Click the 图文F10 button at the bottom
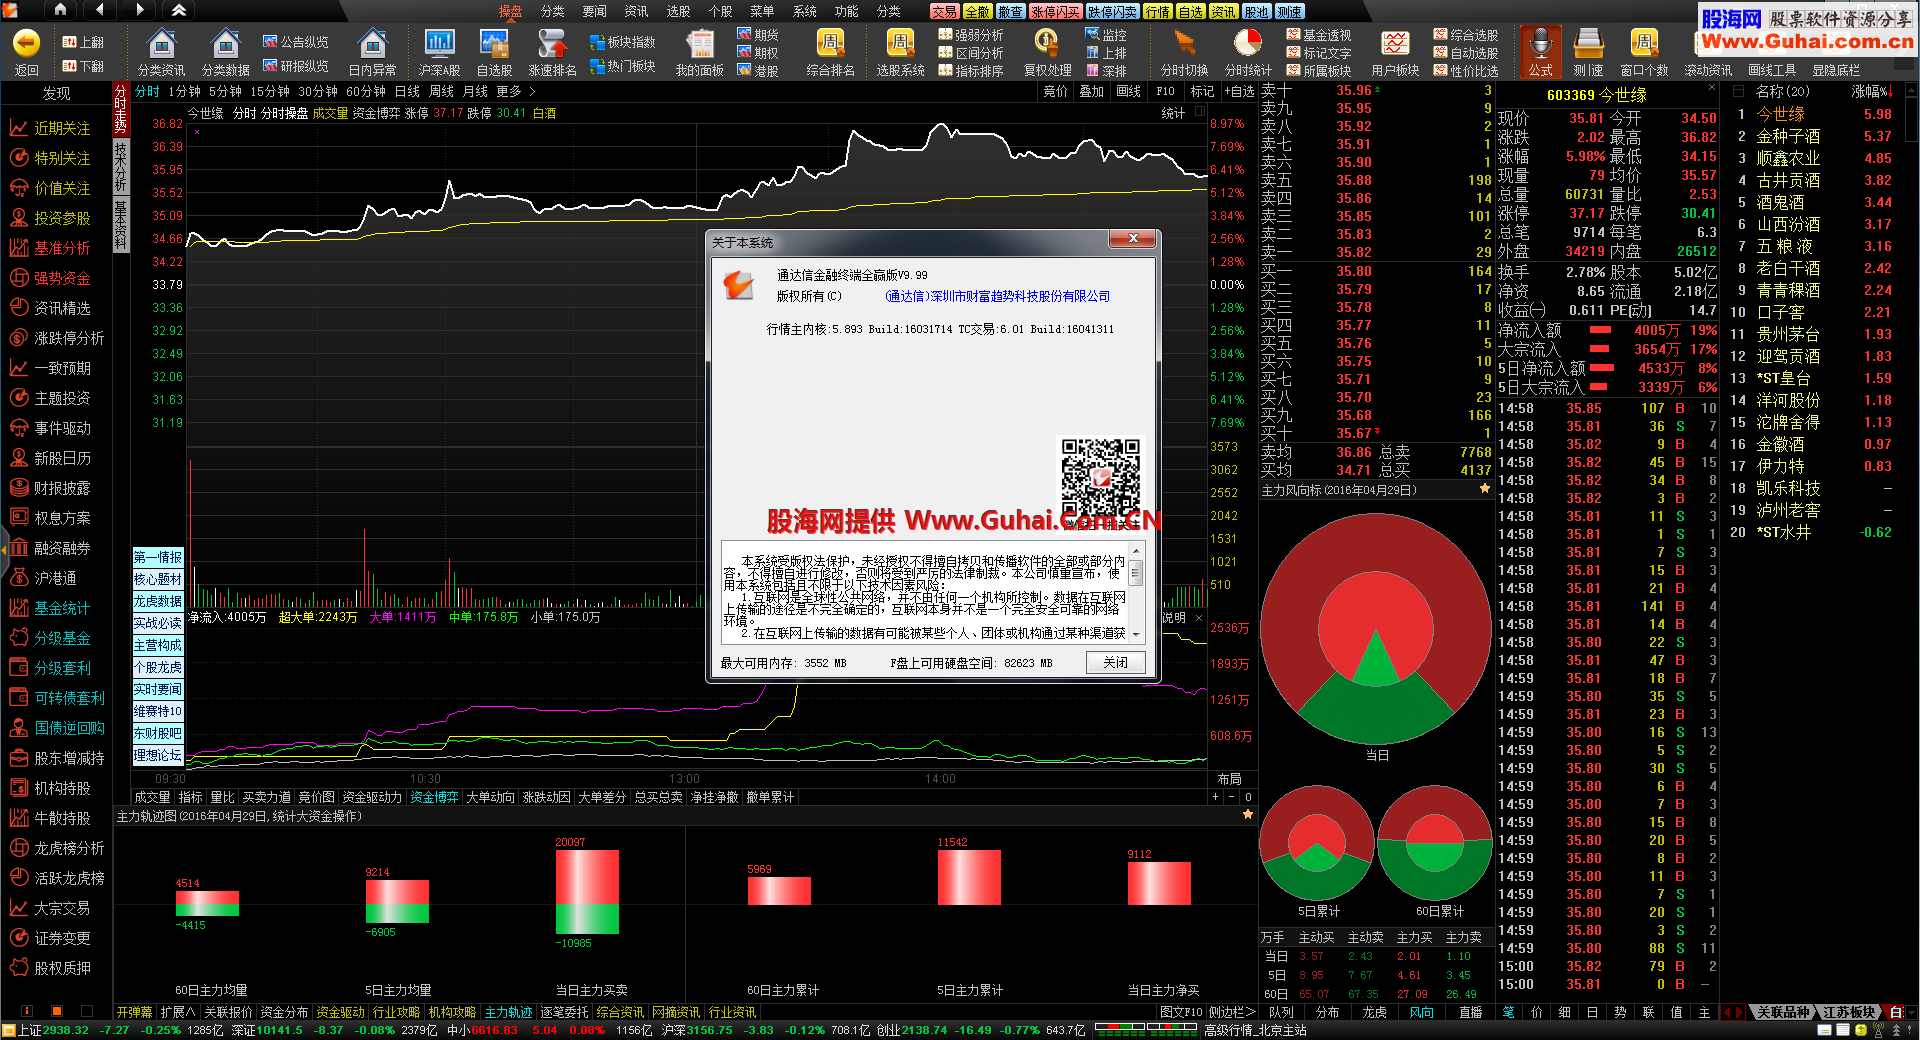1920x1040 pixels. pyautogui.click(x=1181, y=1012)
